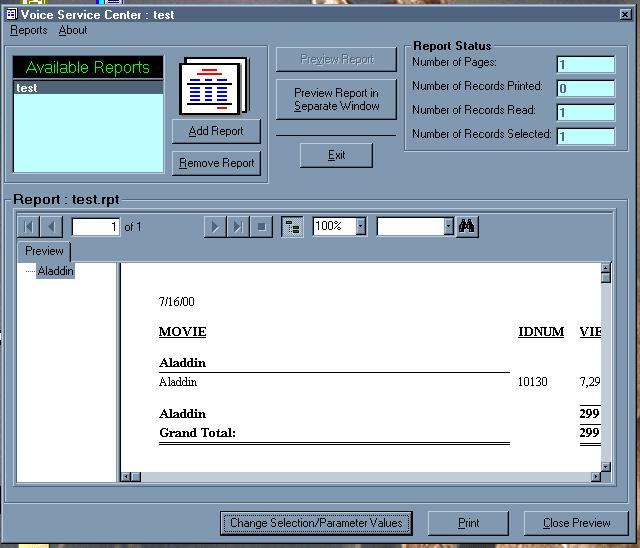Toggle group tree view
Viewport: 640px width, 548px height.
(292, 226)
